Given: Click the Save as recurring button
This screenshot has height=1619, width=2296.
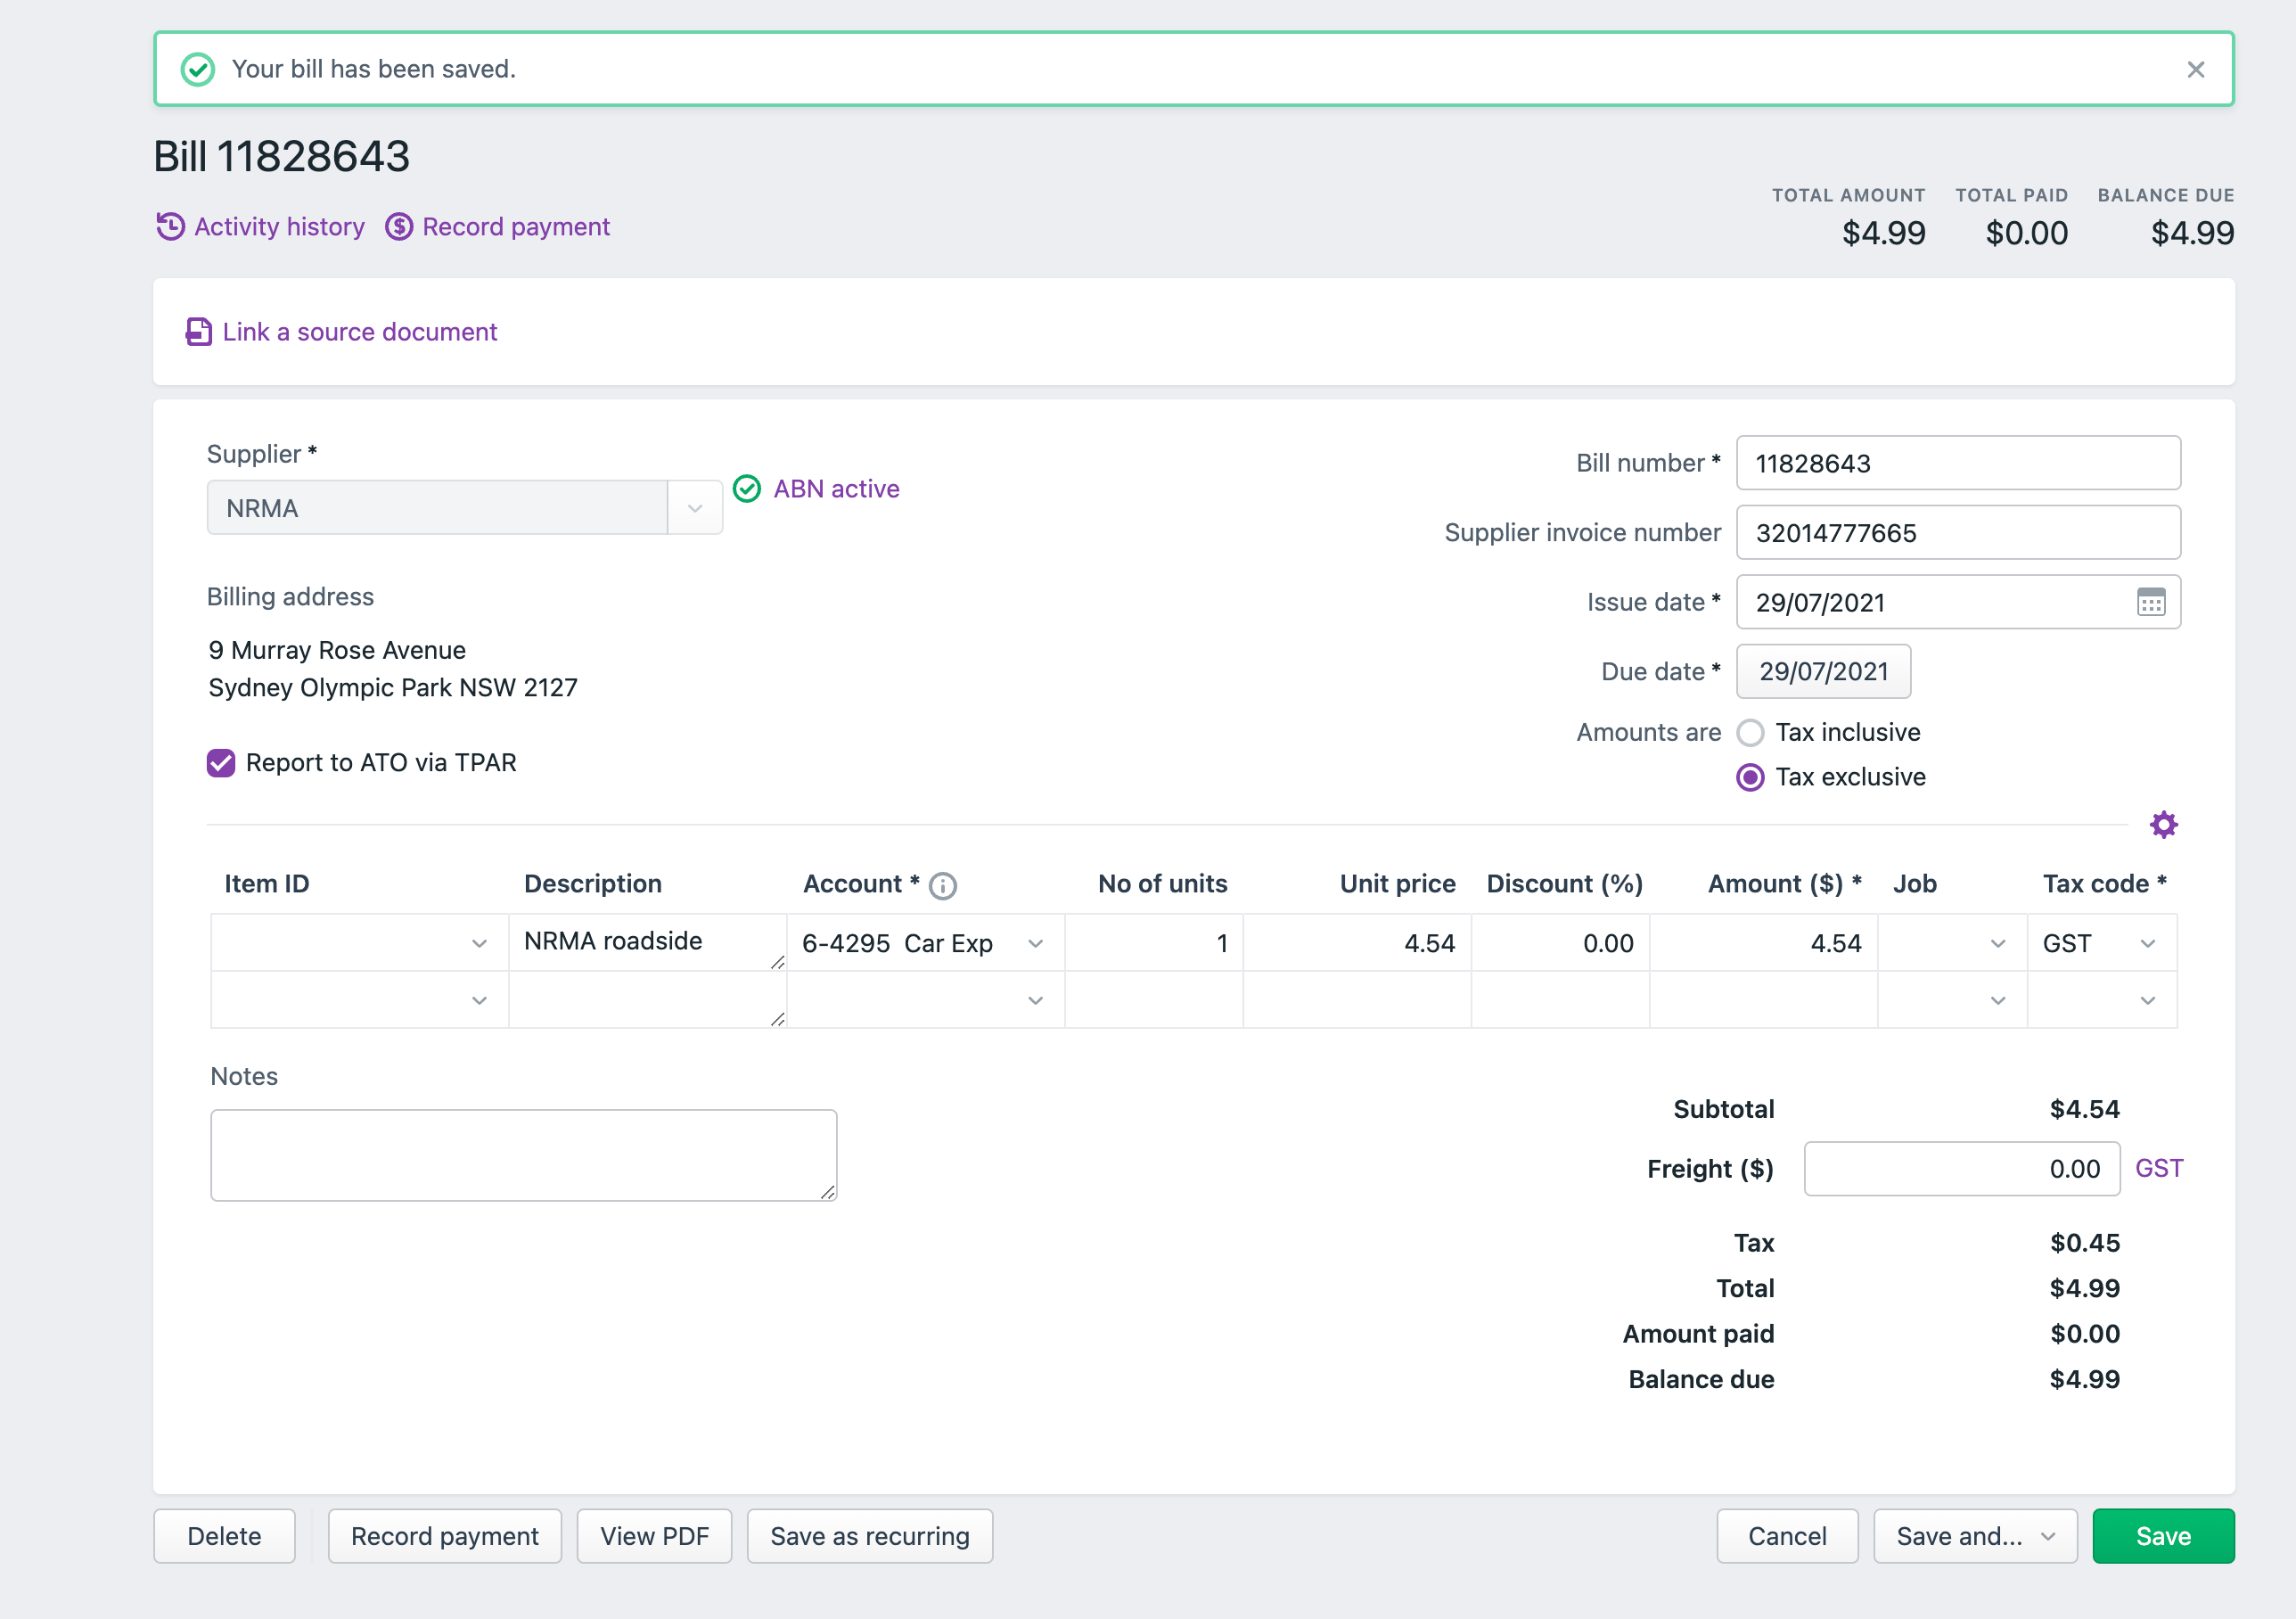Looking at the screenshot, I should 869,1536.
